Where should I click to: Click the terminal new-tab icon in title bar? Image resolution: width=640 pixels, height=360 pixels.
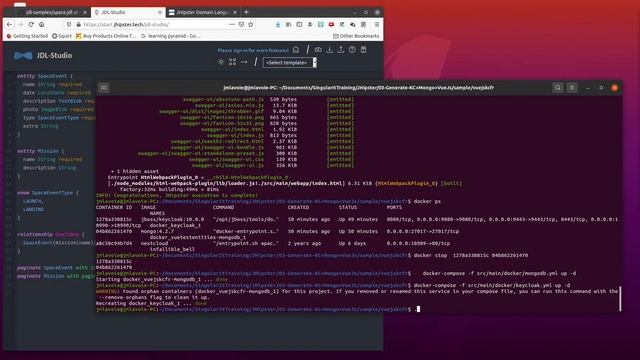click(x=104, y=87)
